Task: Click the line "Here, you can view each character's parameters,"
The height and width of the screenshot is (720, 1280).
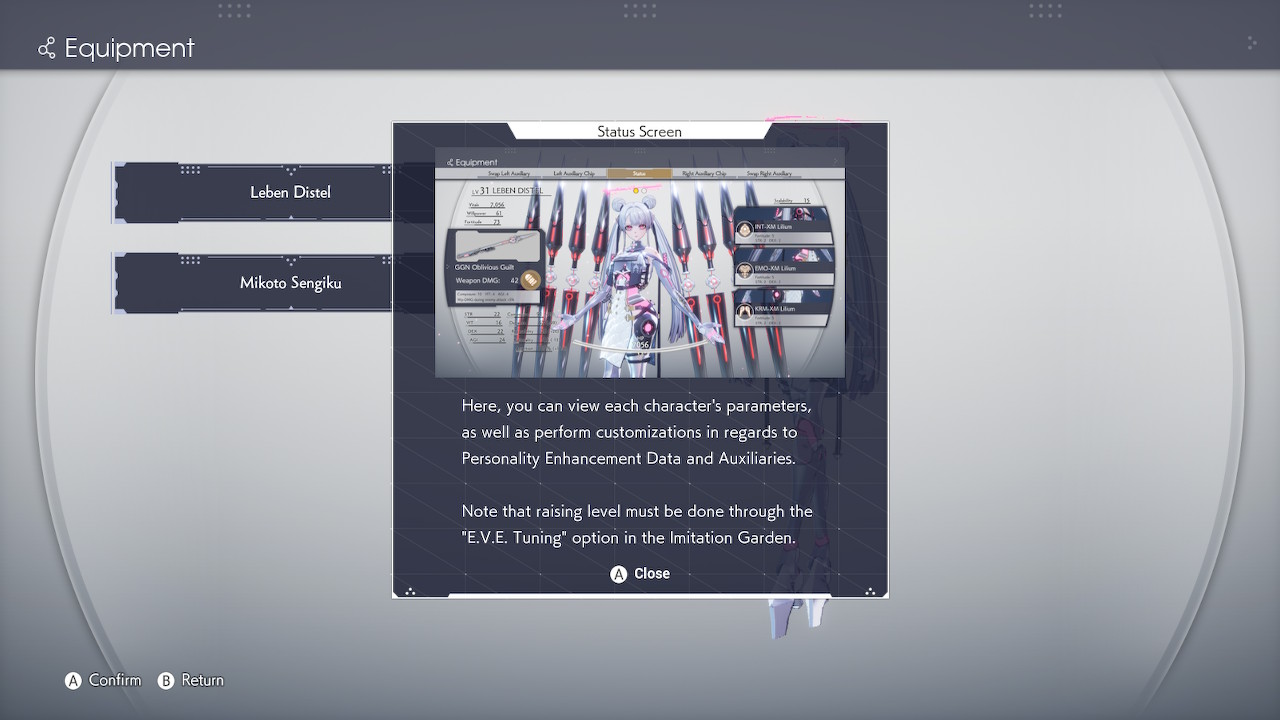Action: tap(636, 406)
